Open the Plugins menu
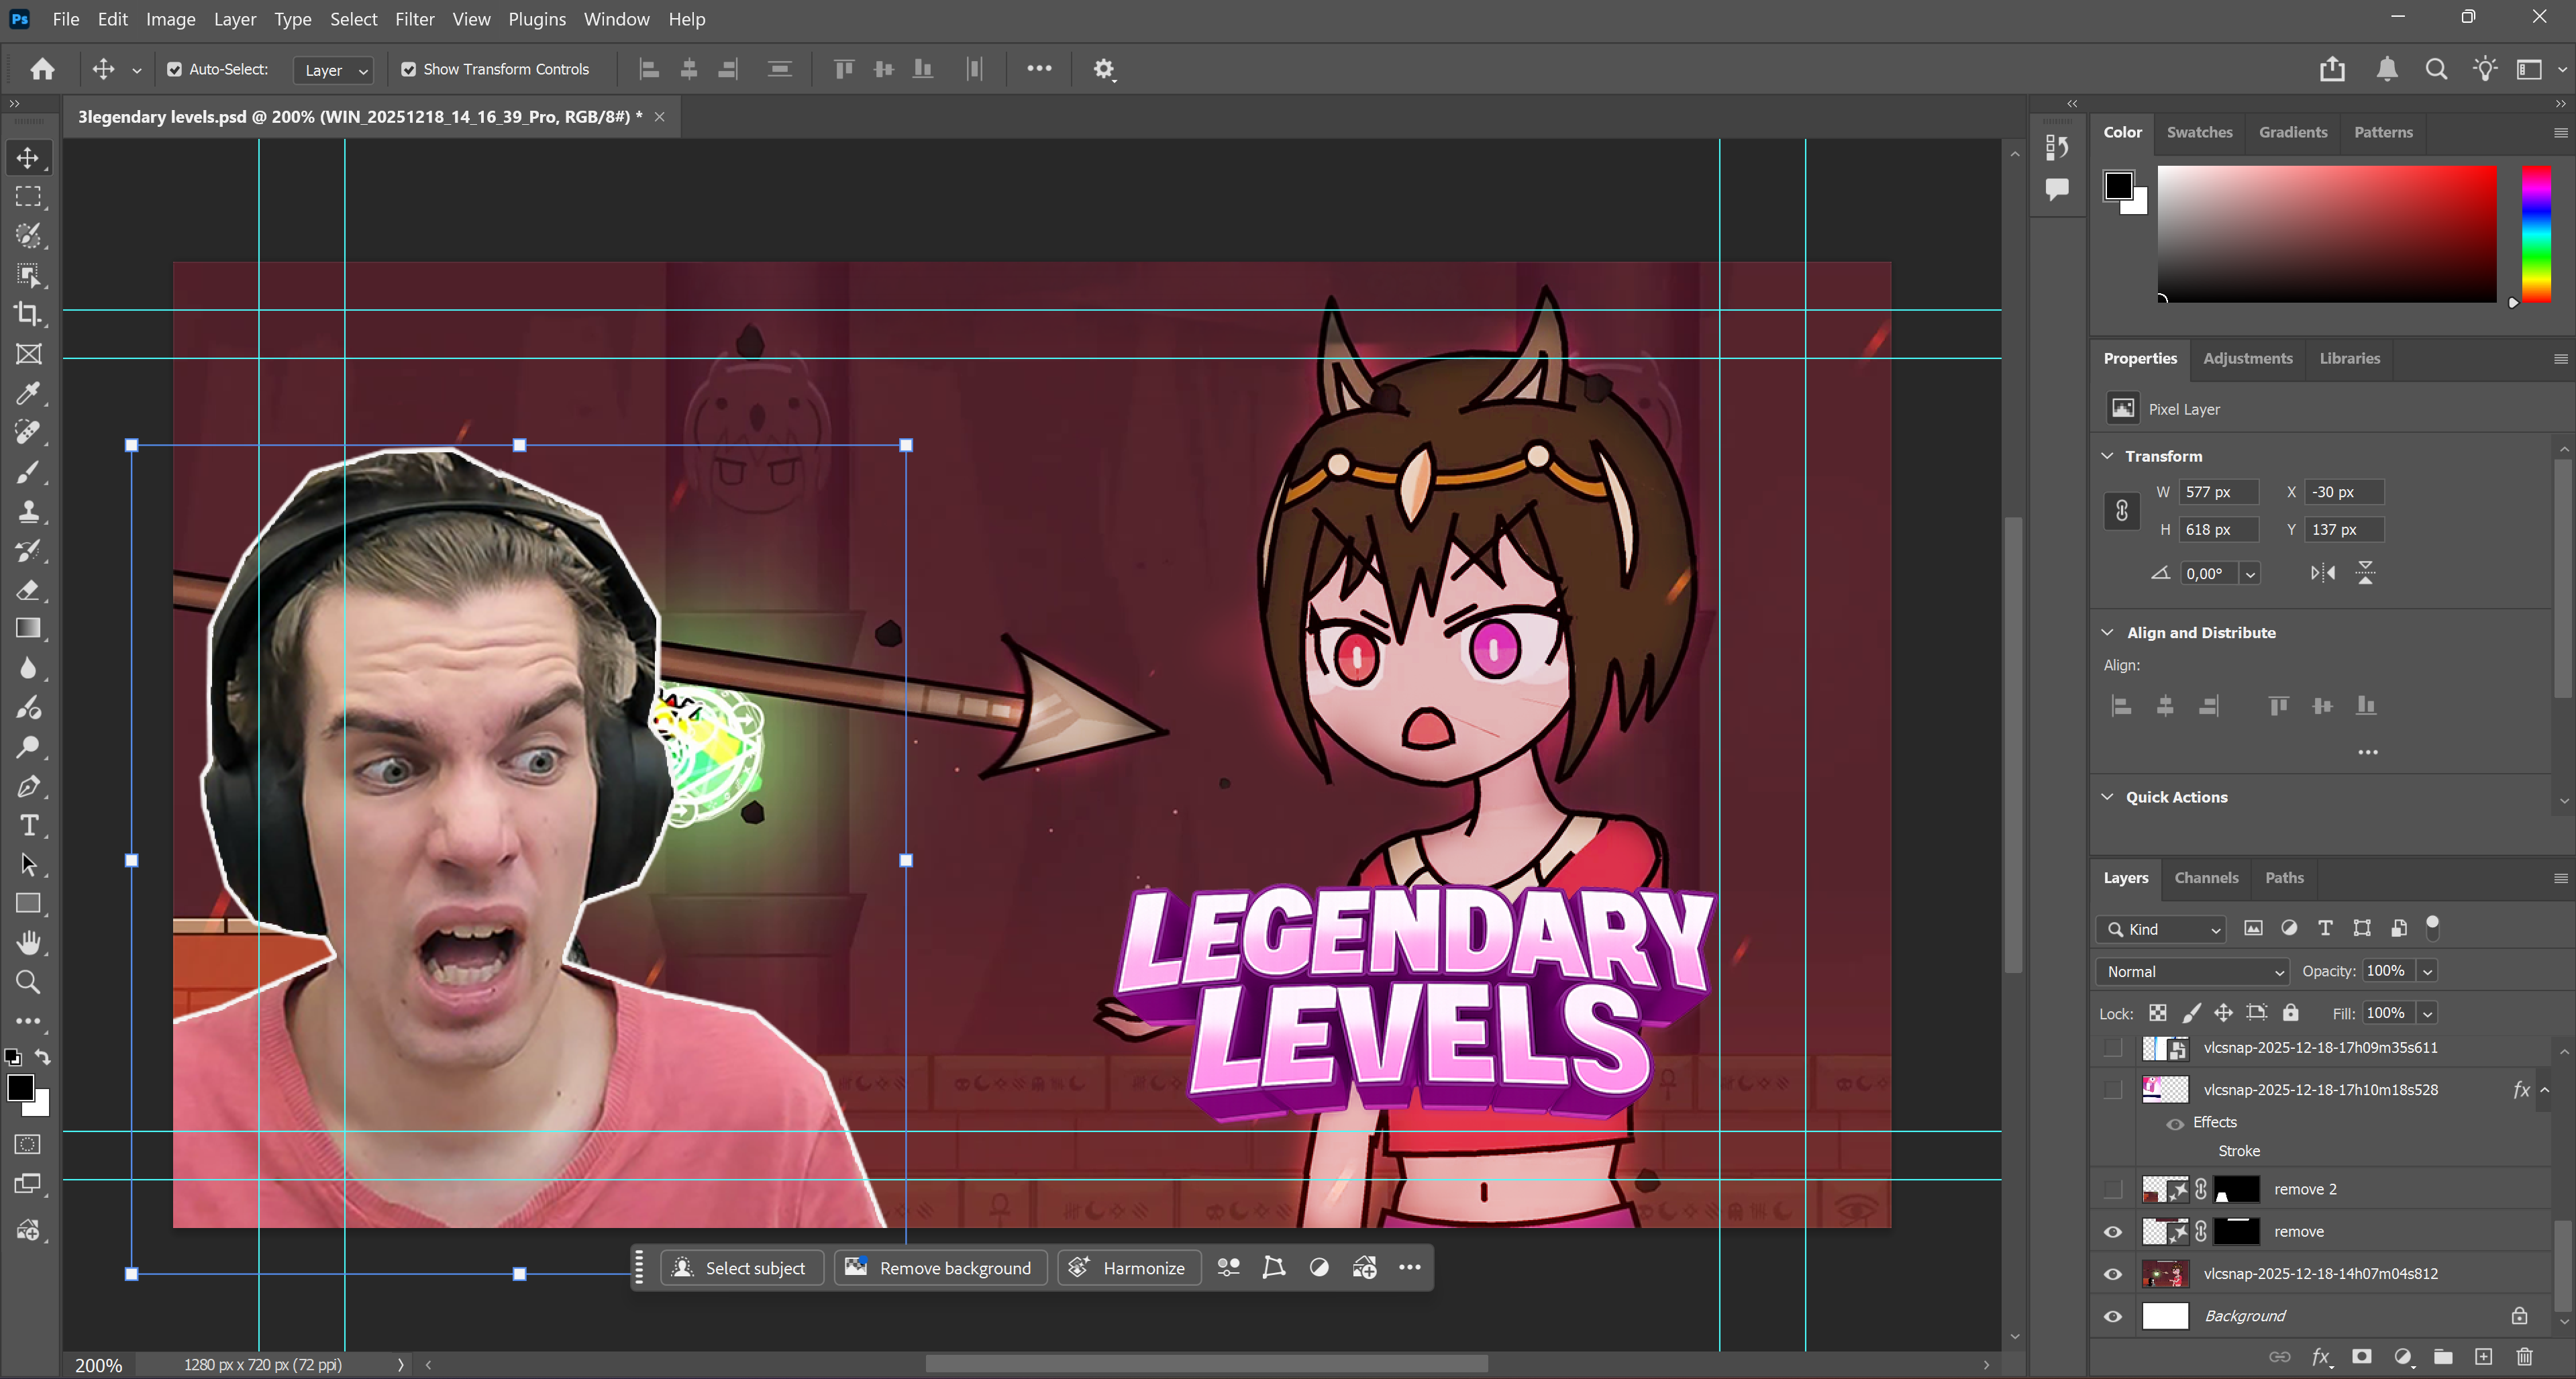Viewport: 2576px width, 1379px height. (x=536, y=19)
